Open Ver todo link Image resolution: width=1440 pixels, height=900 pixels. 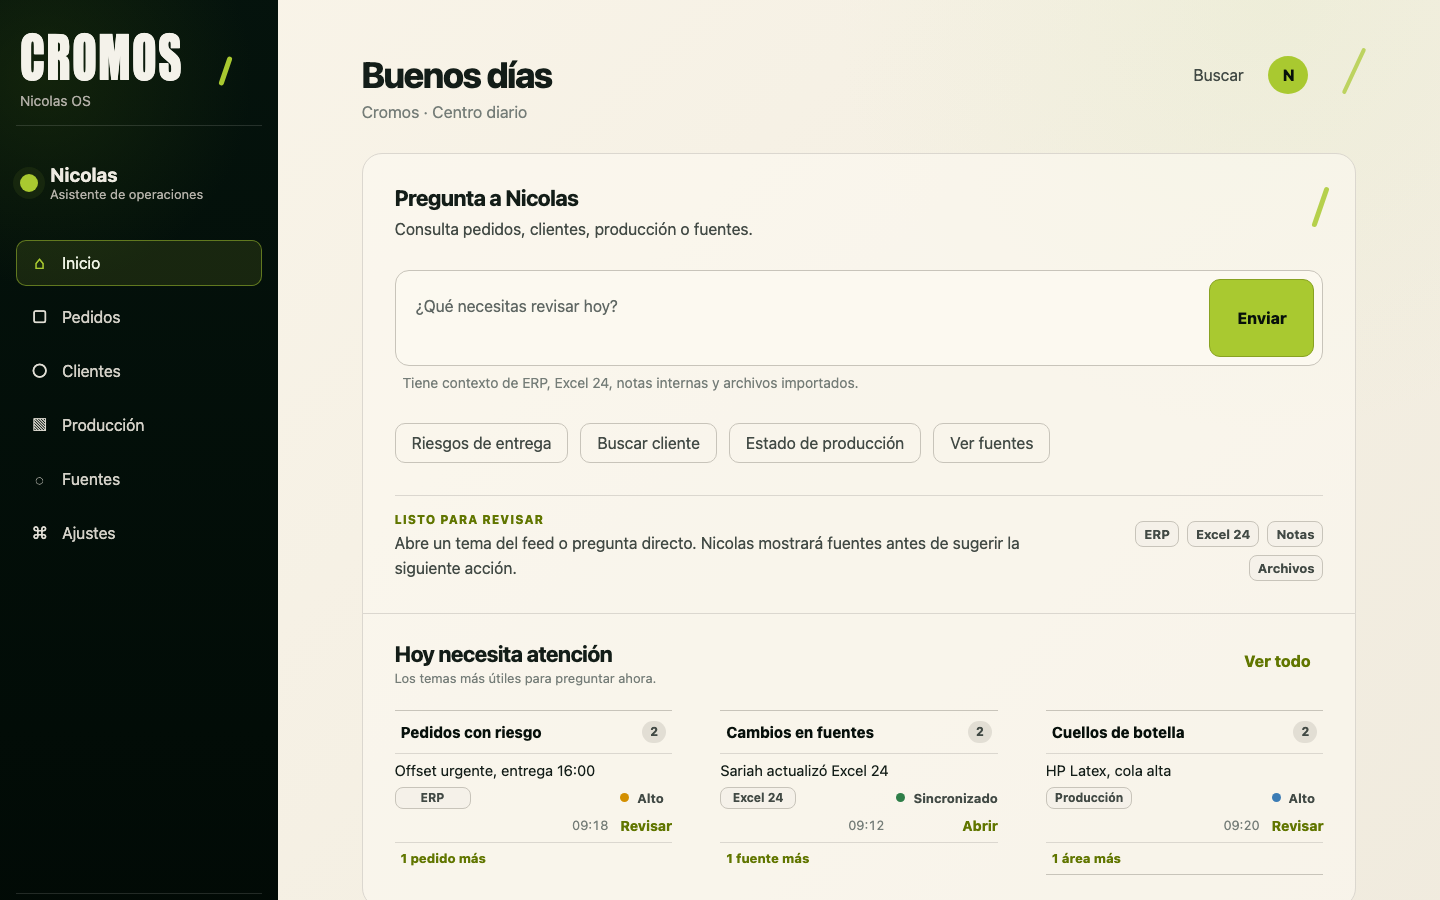tap(1277, 661)
